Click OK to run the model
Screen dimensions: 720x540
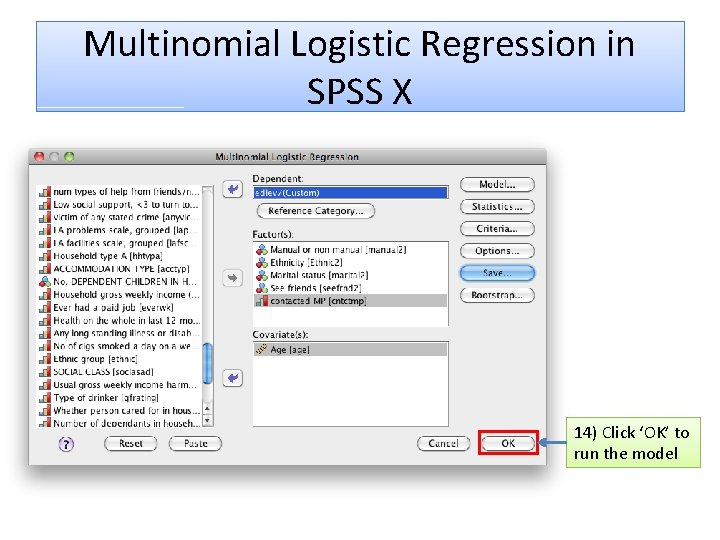pos(508,443)
